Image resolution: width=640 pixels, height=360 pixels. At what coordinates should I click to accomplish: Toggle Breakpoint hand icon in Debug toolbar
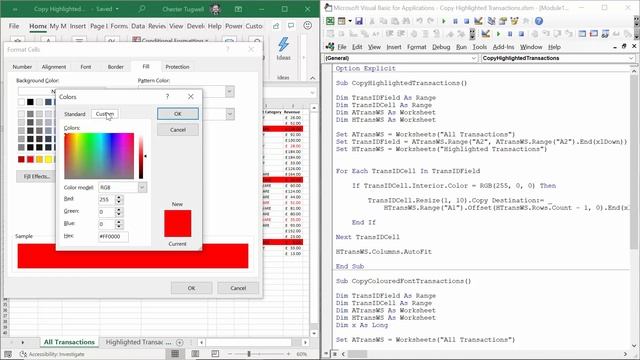[535, 34]
